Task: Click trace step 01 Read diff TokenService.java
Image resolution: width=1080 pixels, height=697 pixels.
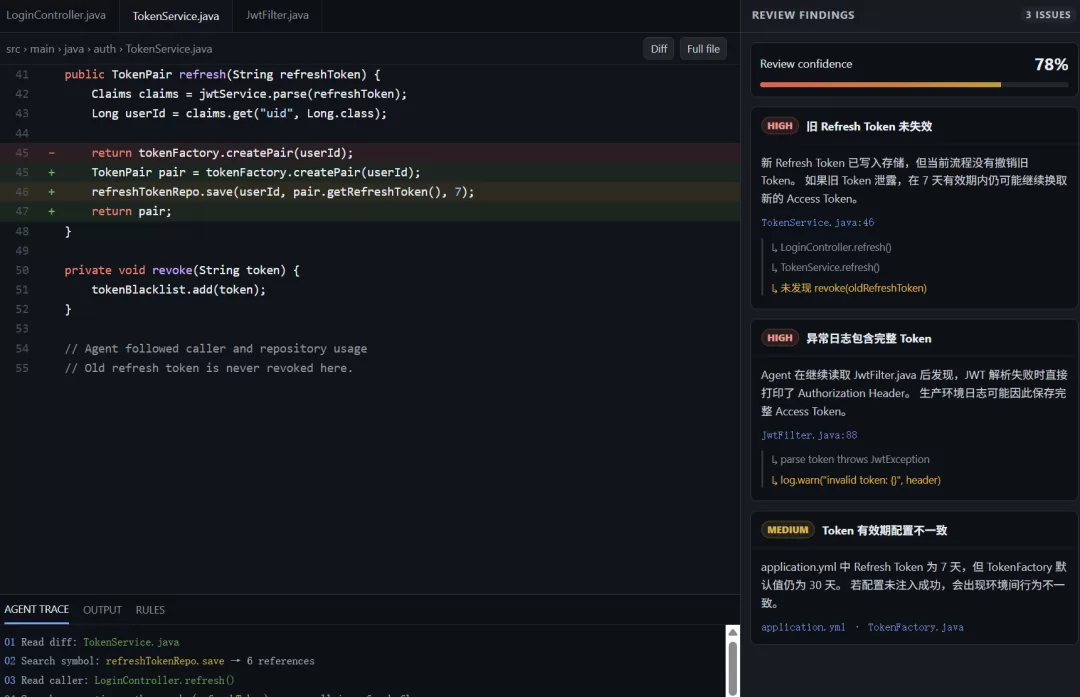Action: pos(92,642)
